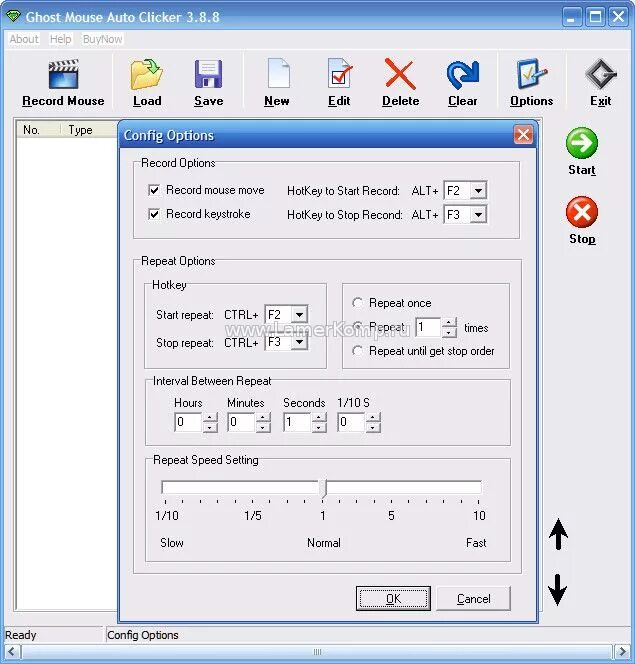
Task: Close the Config Options dialog
Action: (x=523, y=135)
